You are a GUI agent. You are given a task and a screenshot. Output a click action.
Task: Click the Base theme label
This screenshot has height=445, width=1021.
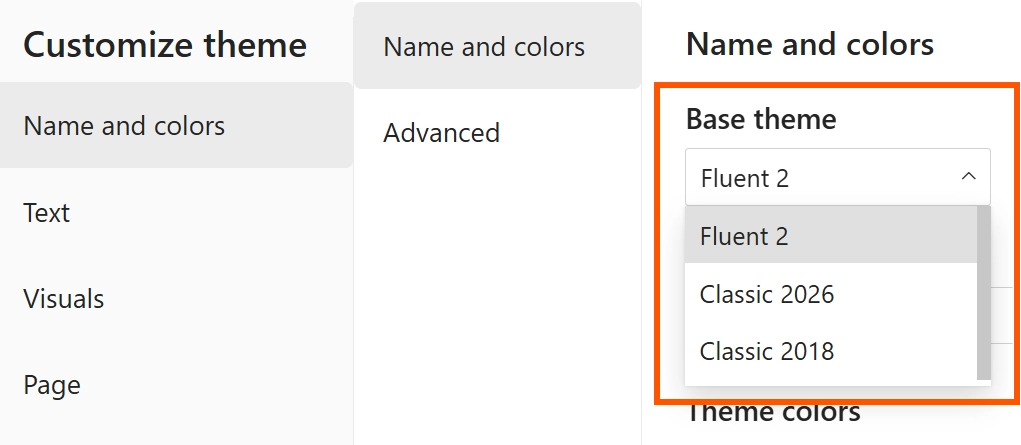[x=761, y=120]
